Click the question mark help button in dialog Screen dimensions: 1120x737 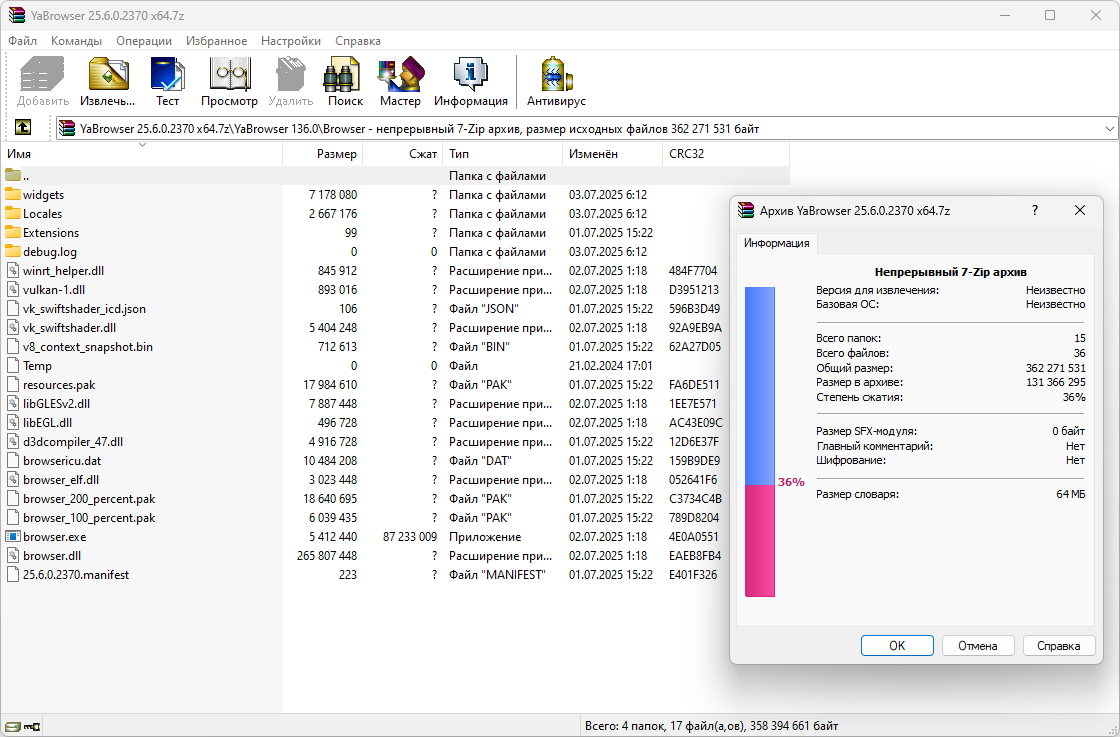1035,210
